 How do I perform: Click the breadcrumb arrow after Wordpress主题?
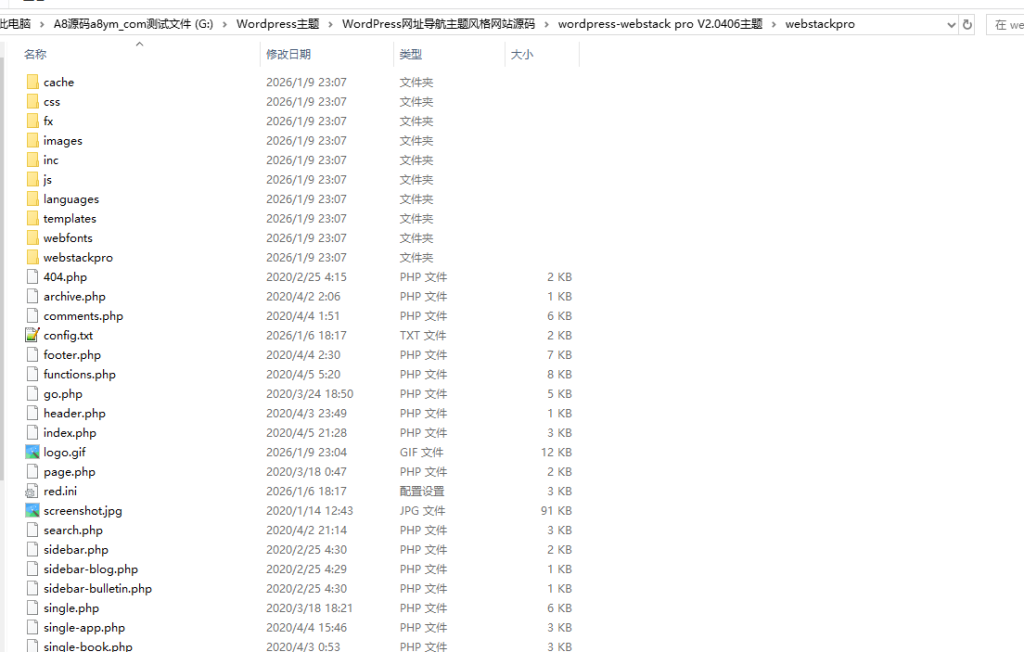pos(329,23)
